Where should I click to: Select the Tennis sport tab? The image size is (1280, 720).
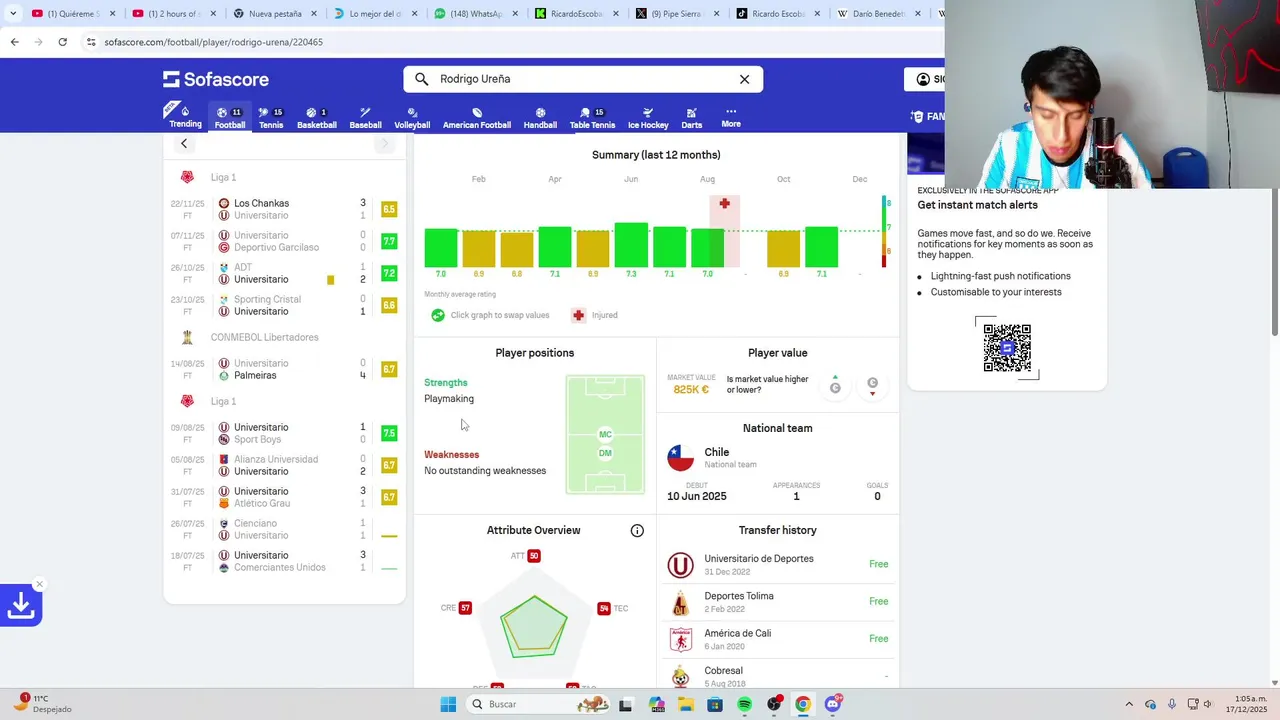coord(271,118)
